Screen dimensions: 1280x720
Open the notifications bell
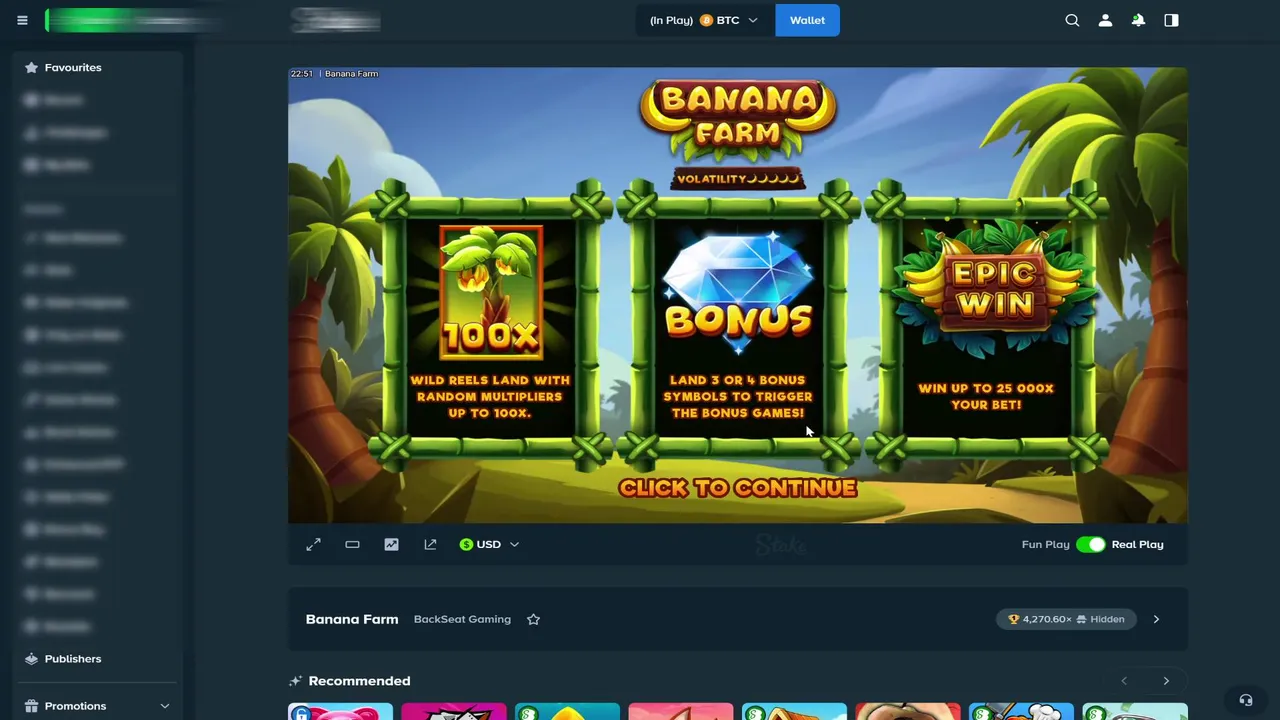click(x=1138, y=20)
